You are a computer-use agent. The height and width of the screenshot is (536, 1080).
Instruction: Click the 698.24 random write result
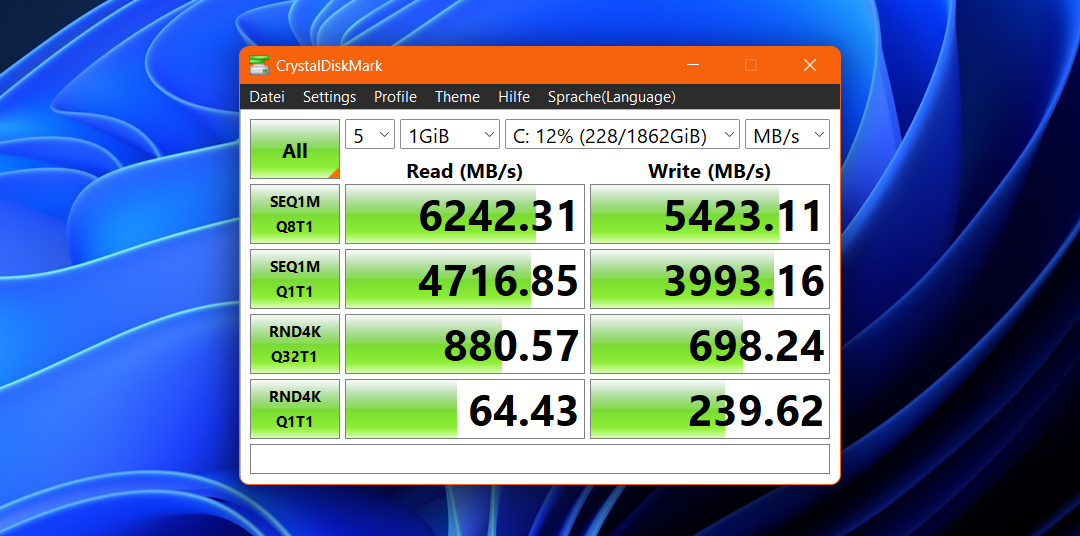coord(710,344)
